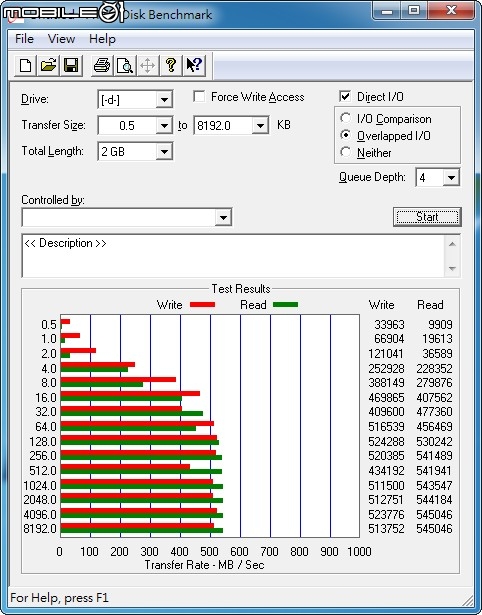Expand the Controlled by dropdown
Screen dimensions: 482x615
[223, 217]
